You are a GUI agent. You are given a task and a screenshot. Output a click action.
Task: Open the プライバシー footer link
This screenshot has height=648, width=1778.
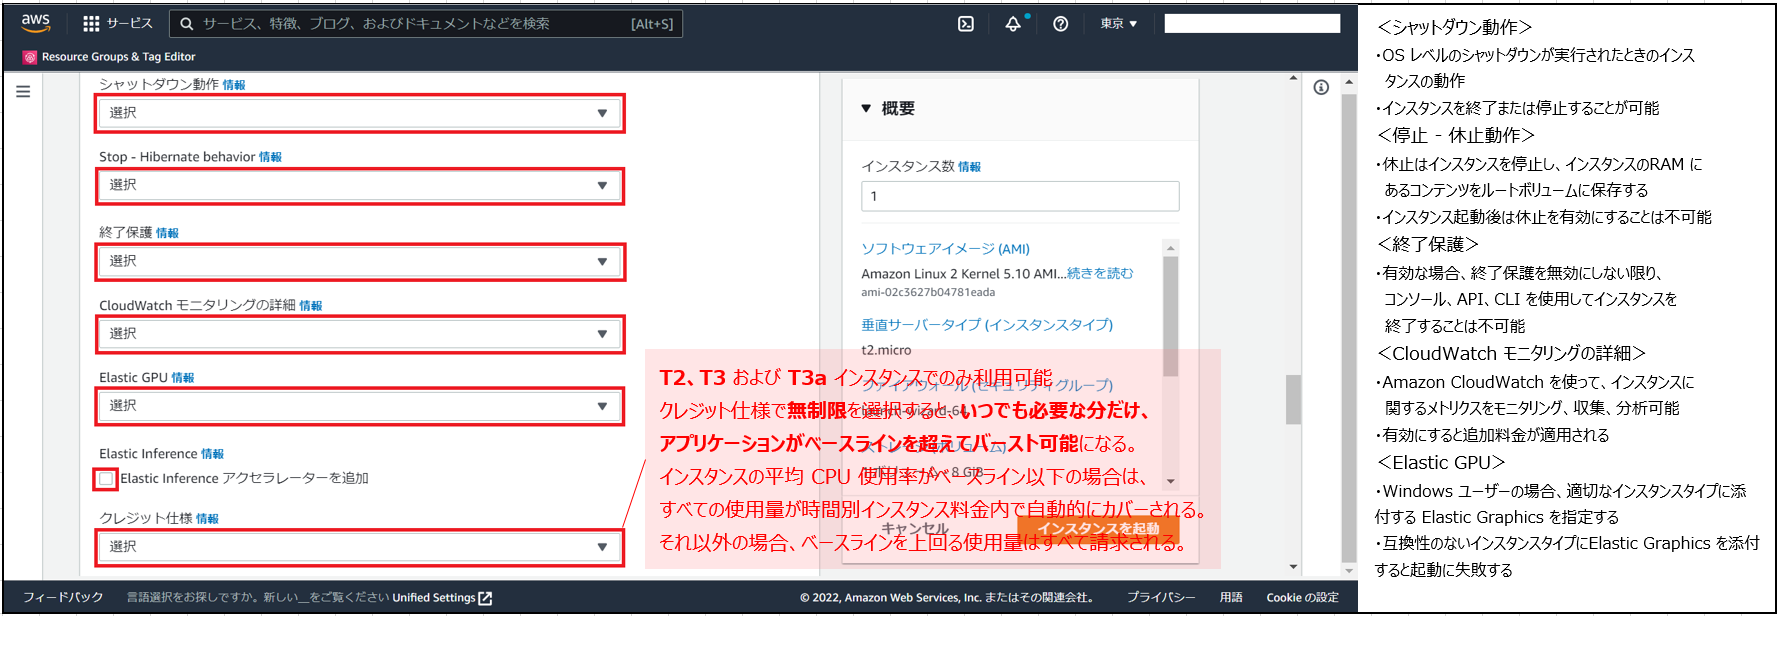click(x=1161, y=598)
